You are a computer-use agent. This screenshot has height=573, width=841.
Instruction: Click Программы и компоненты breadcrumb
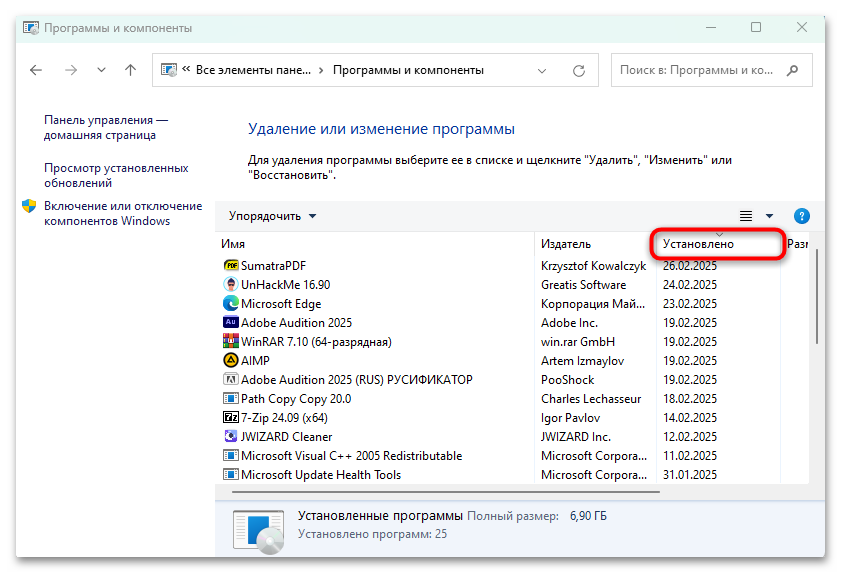408,70
